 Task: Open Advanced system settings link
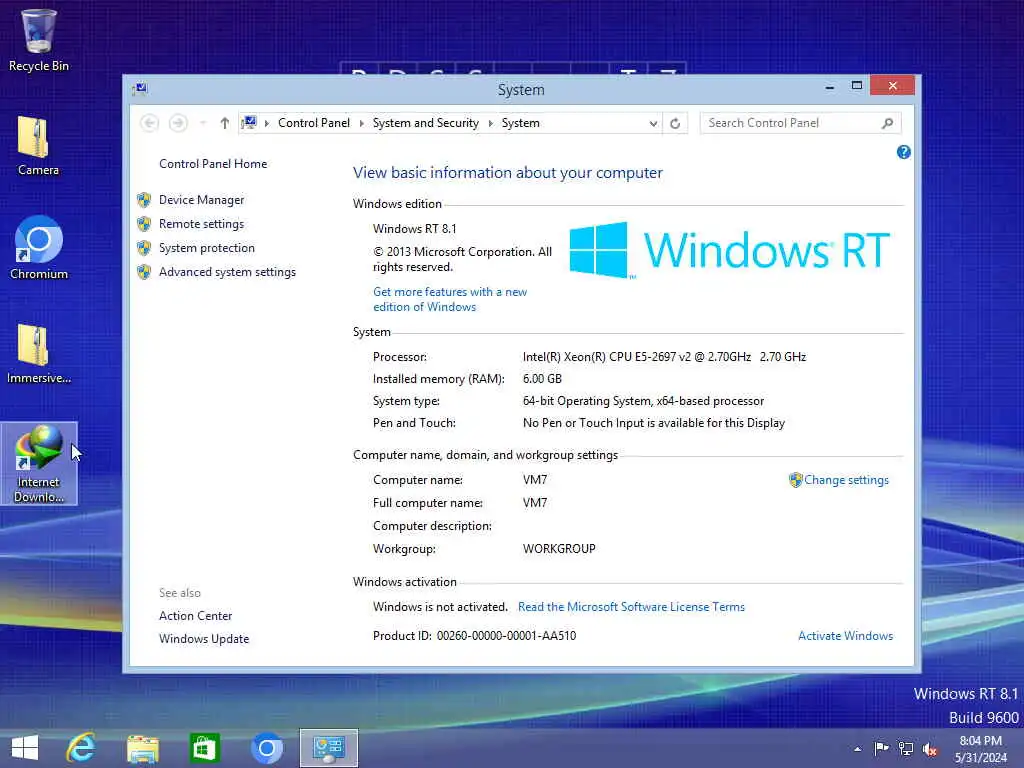[227, 272]
